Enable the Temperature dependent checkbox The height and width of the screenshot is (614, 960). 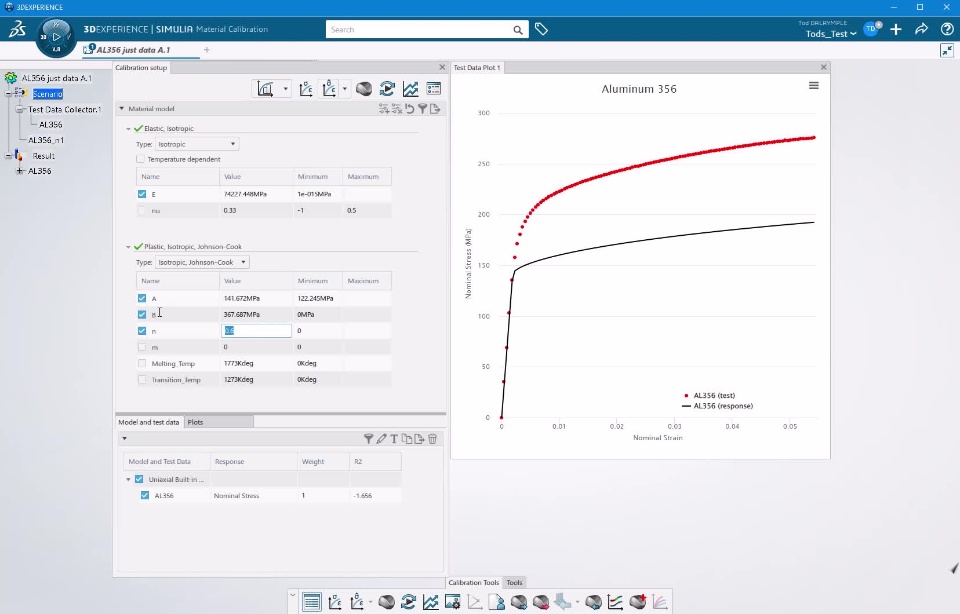click(x=141, y=159)
